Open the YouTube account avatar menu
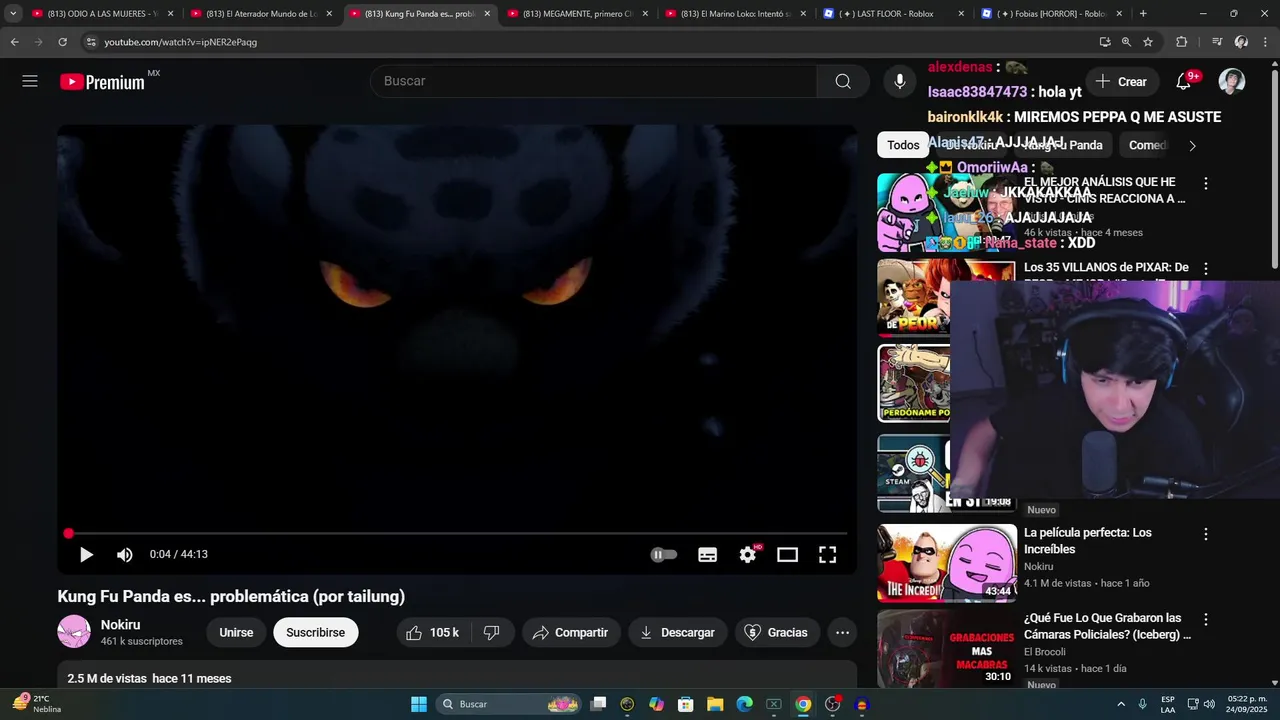 coord(1232,81)
